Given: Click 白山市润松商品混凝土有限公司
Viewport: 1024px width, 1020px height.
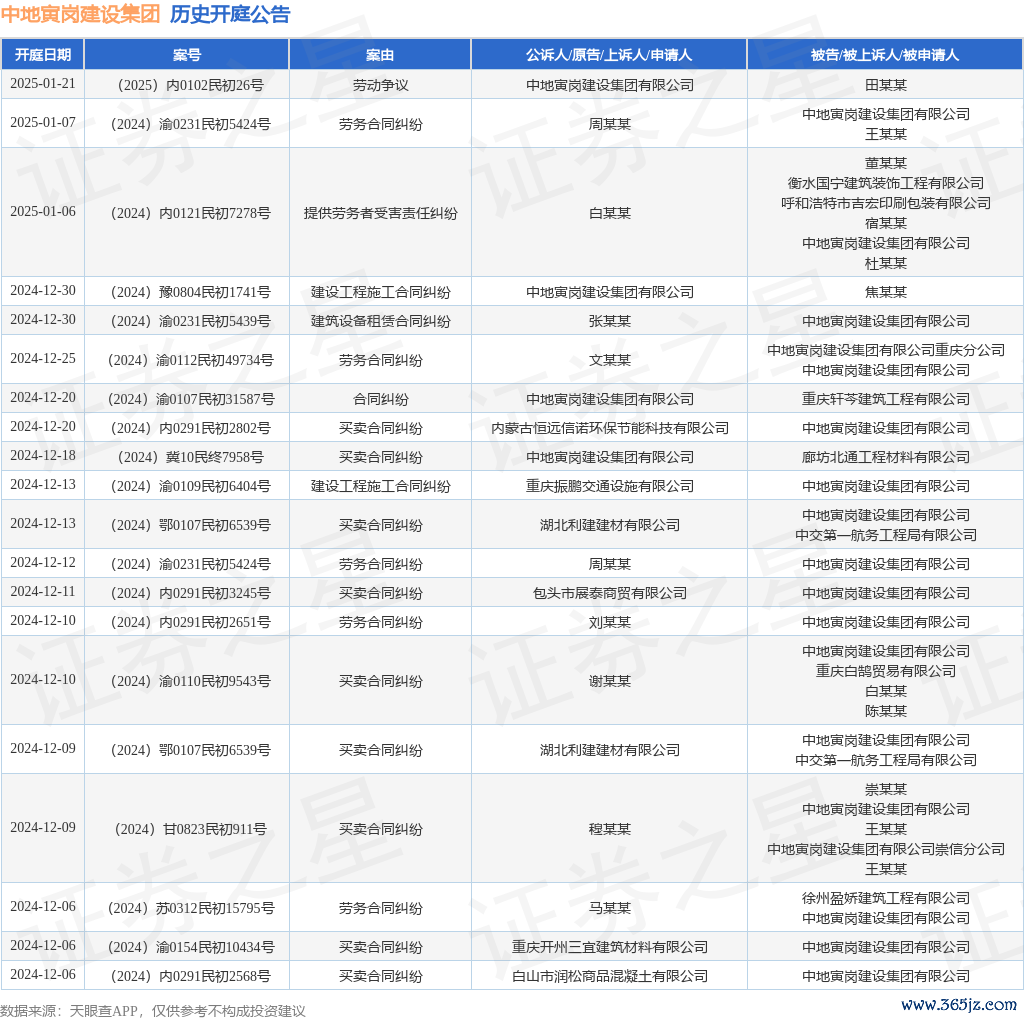Looking at the screenshot, I should click(x=609, y=976).
